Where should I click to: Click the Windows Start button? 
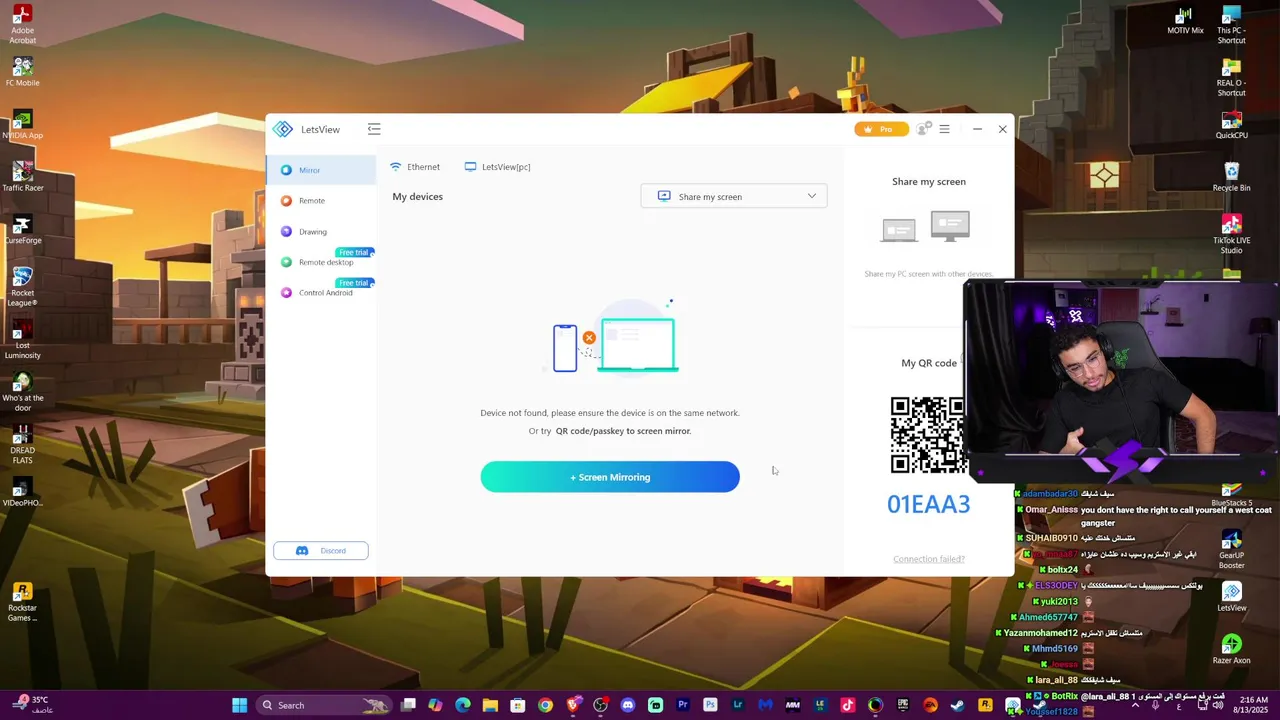[x=240, y=705]
